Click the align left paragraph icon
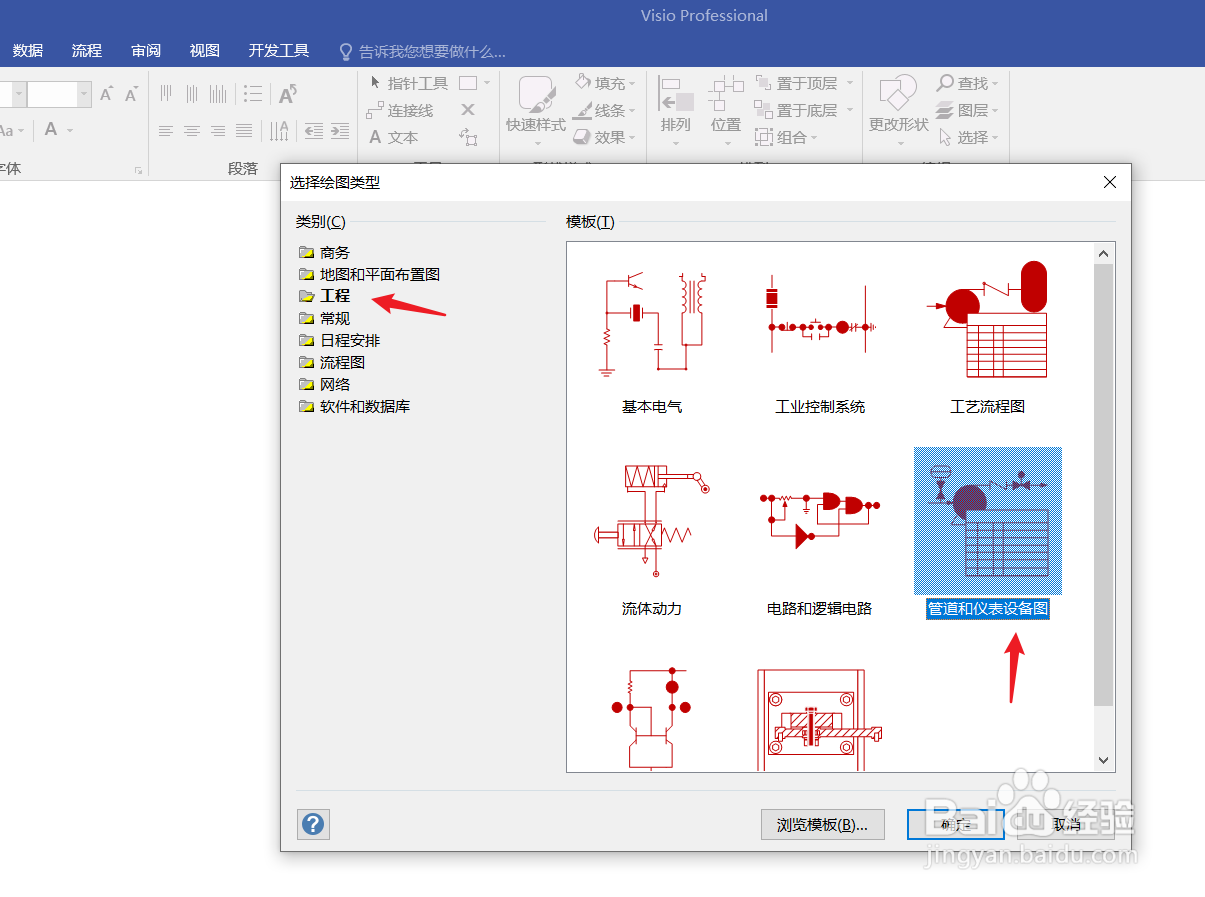The height and width of the screenshot is (897, 1205). click(x=165, y=131)
